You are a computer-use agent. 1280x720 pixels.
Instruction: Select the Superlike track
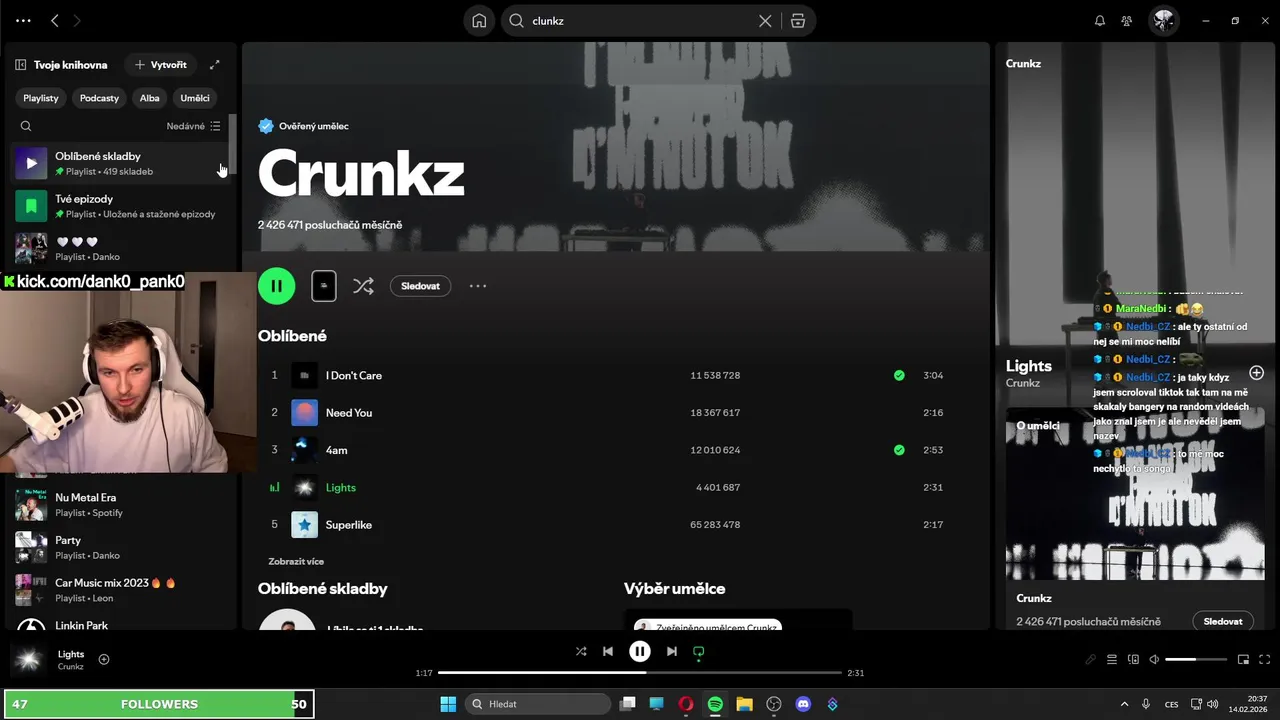click(x=608, y=525)
